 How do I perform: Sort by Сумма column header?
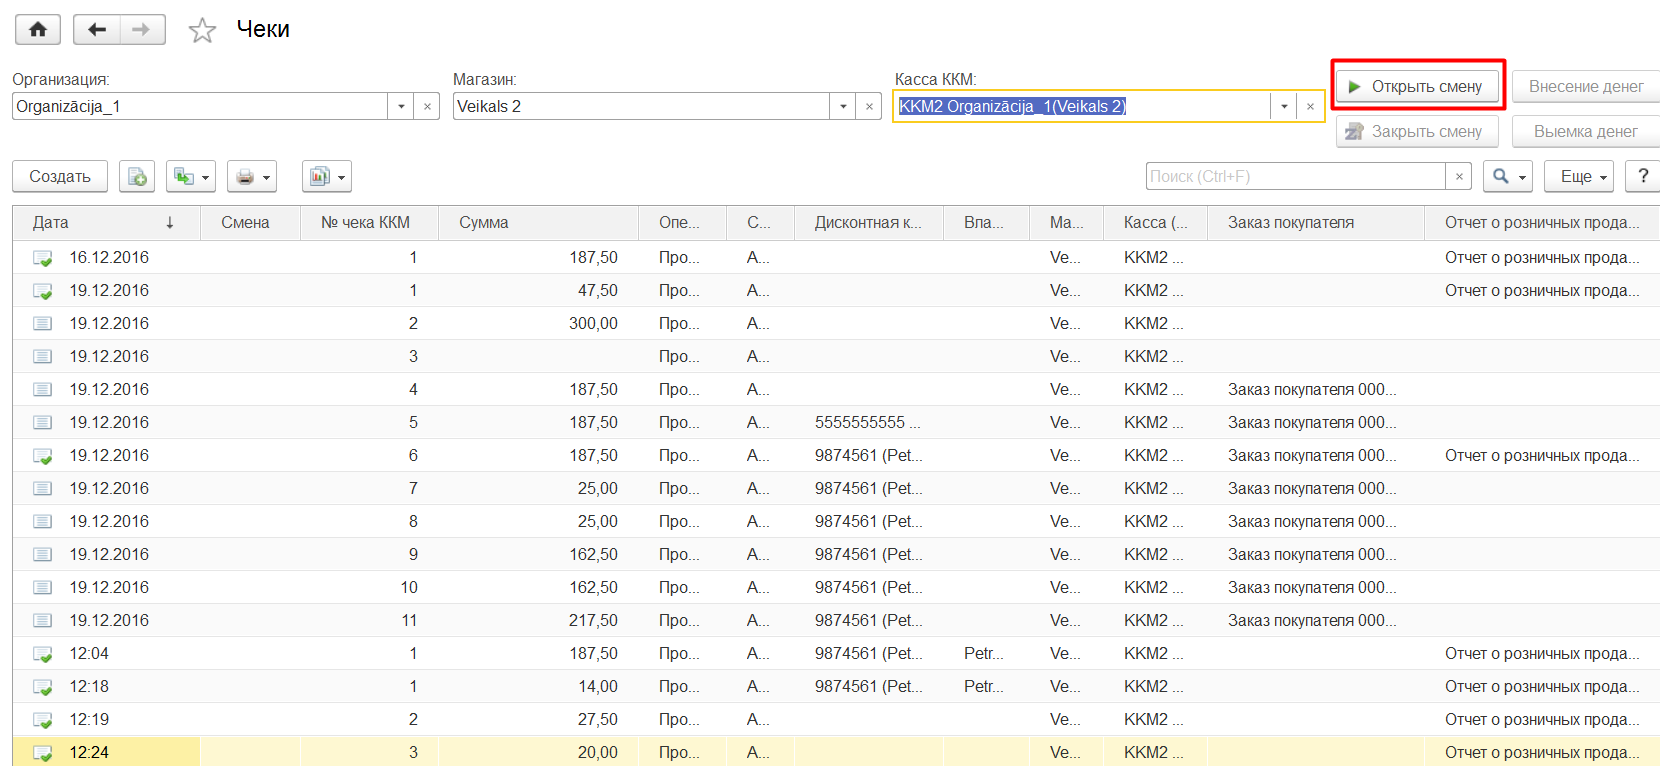(538, 223)
